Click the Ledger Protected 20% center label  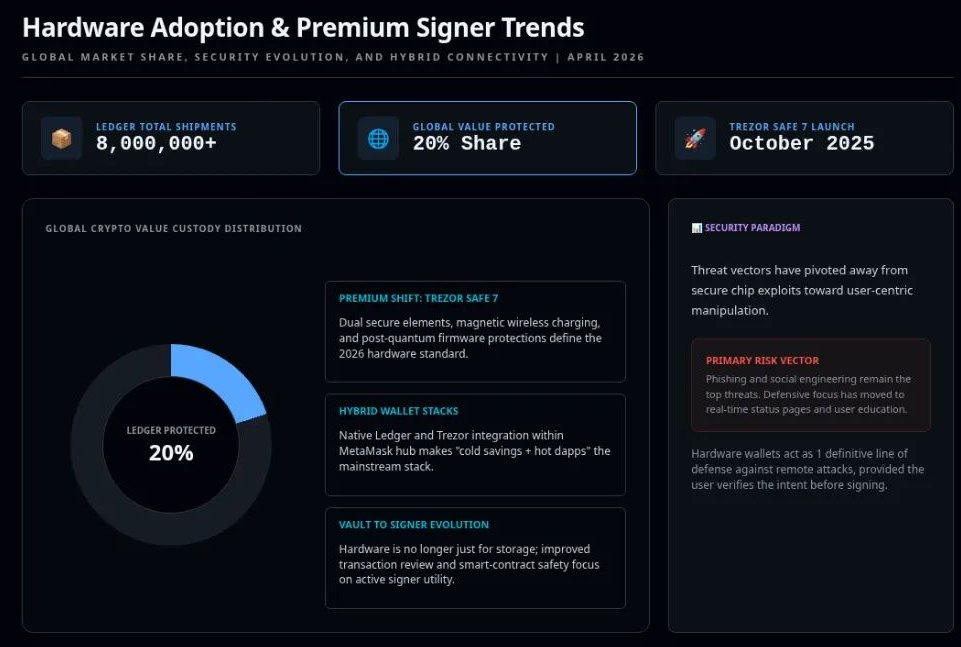pos(171,443)
